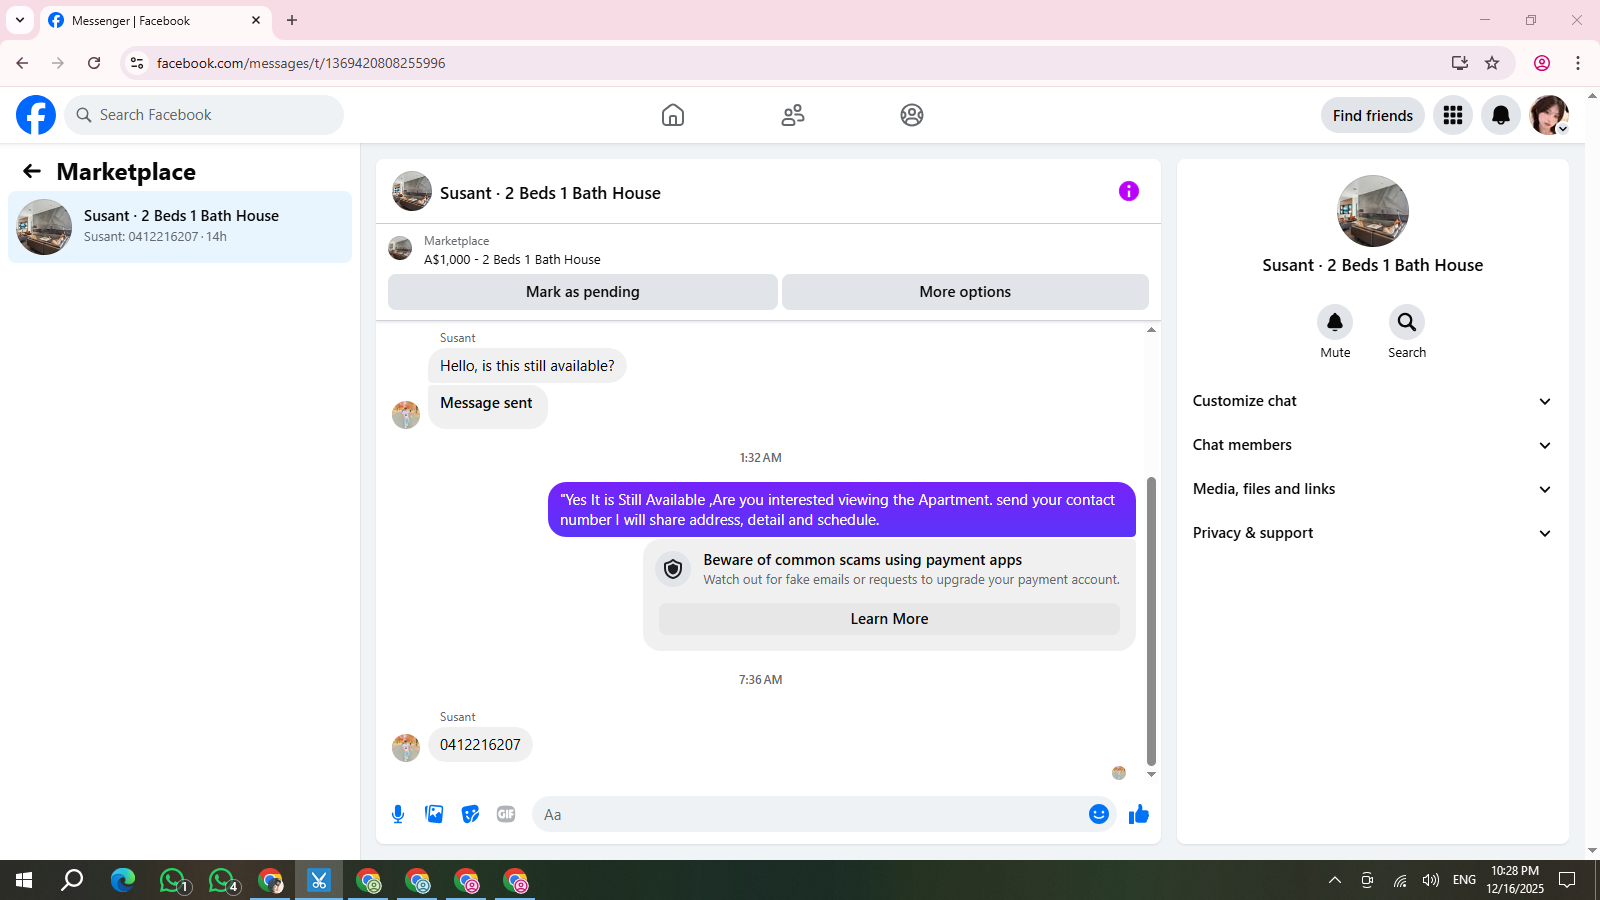The height and width of the screenshot is (900, 1600).
Task: Open the emoji picker in message box
Action: 1099,814
